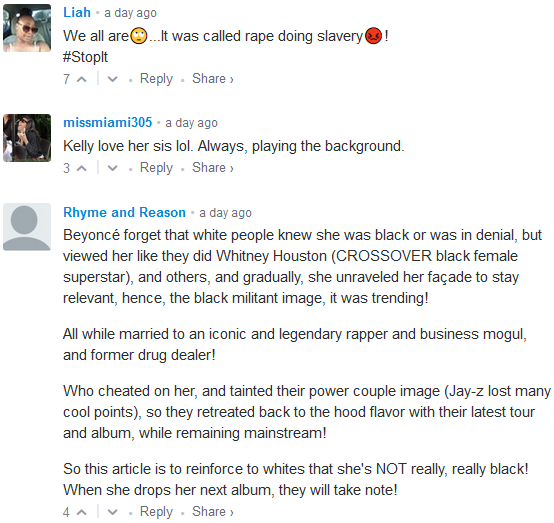Downvote missmiami305's comment

(112, 168)
